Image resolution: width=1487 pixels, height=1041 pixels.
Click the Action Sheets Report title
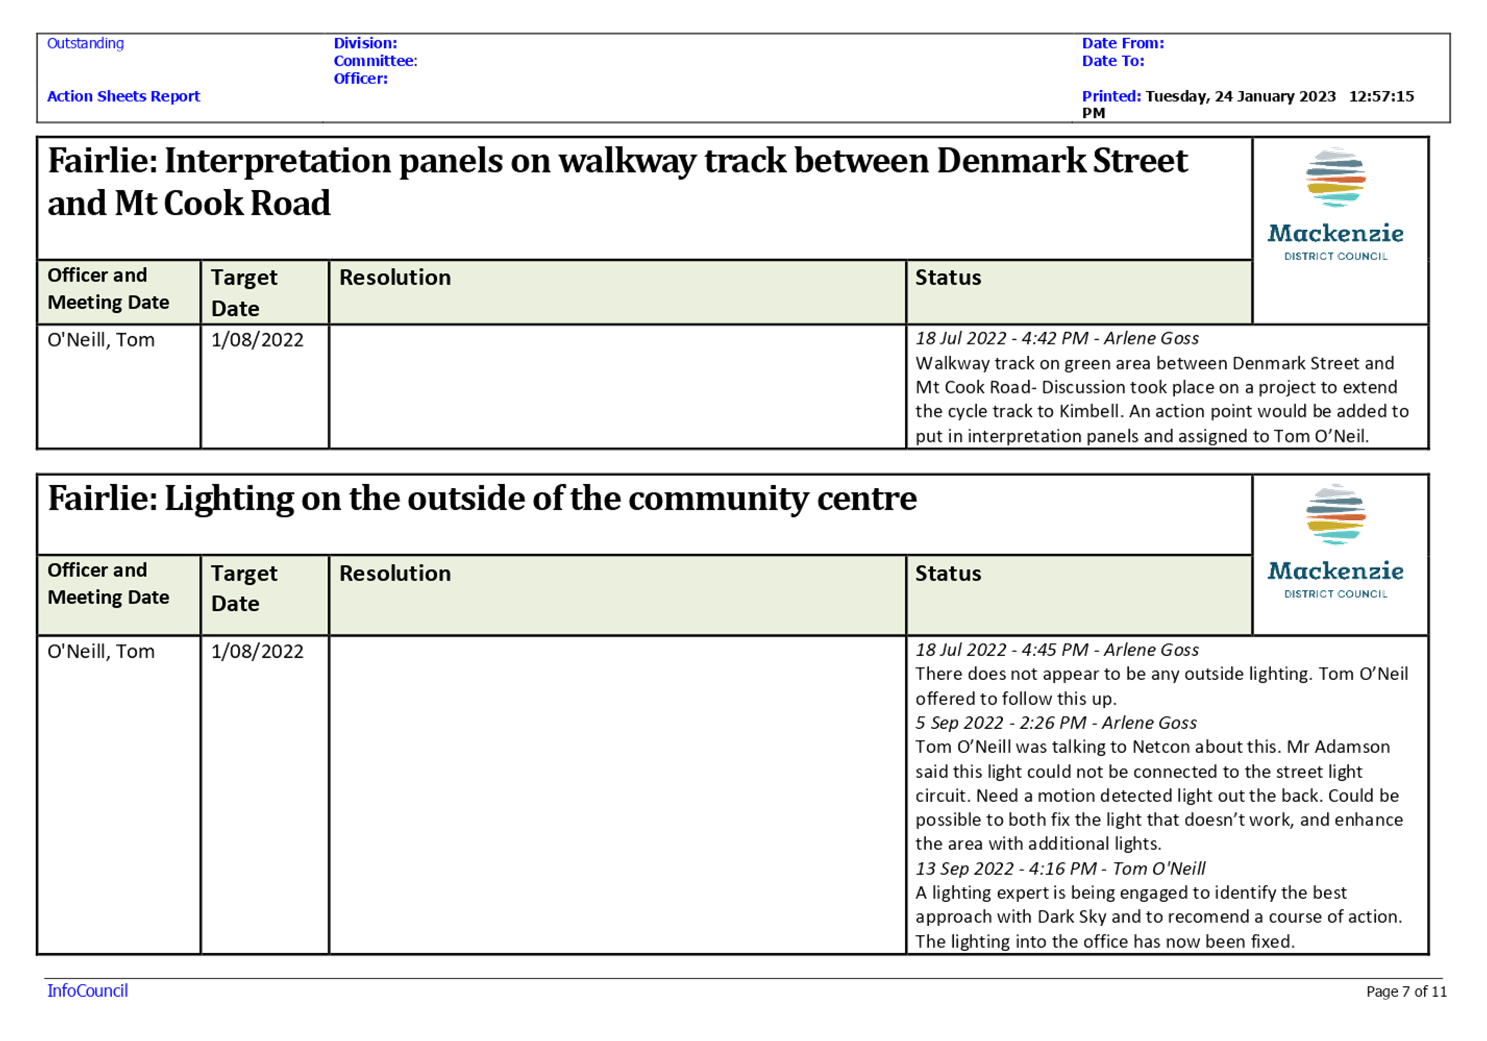click(x=123, y=96)
